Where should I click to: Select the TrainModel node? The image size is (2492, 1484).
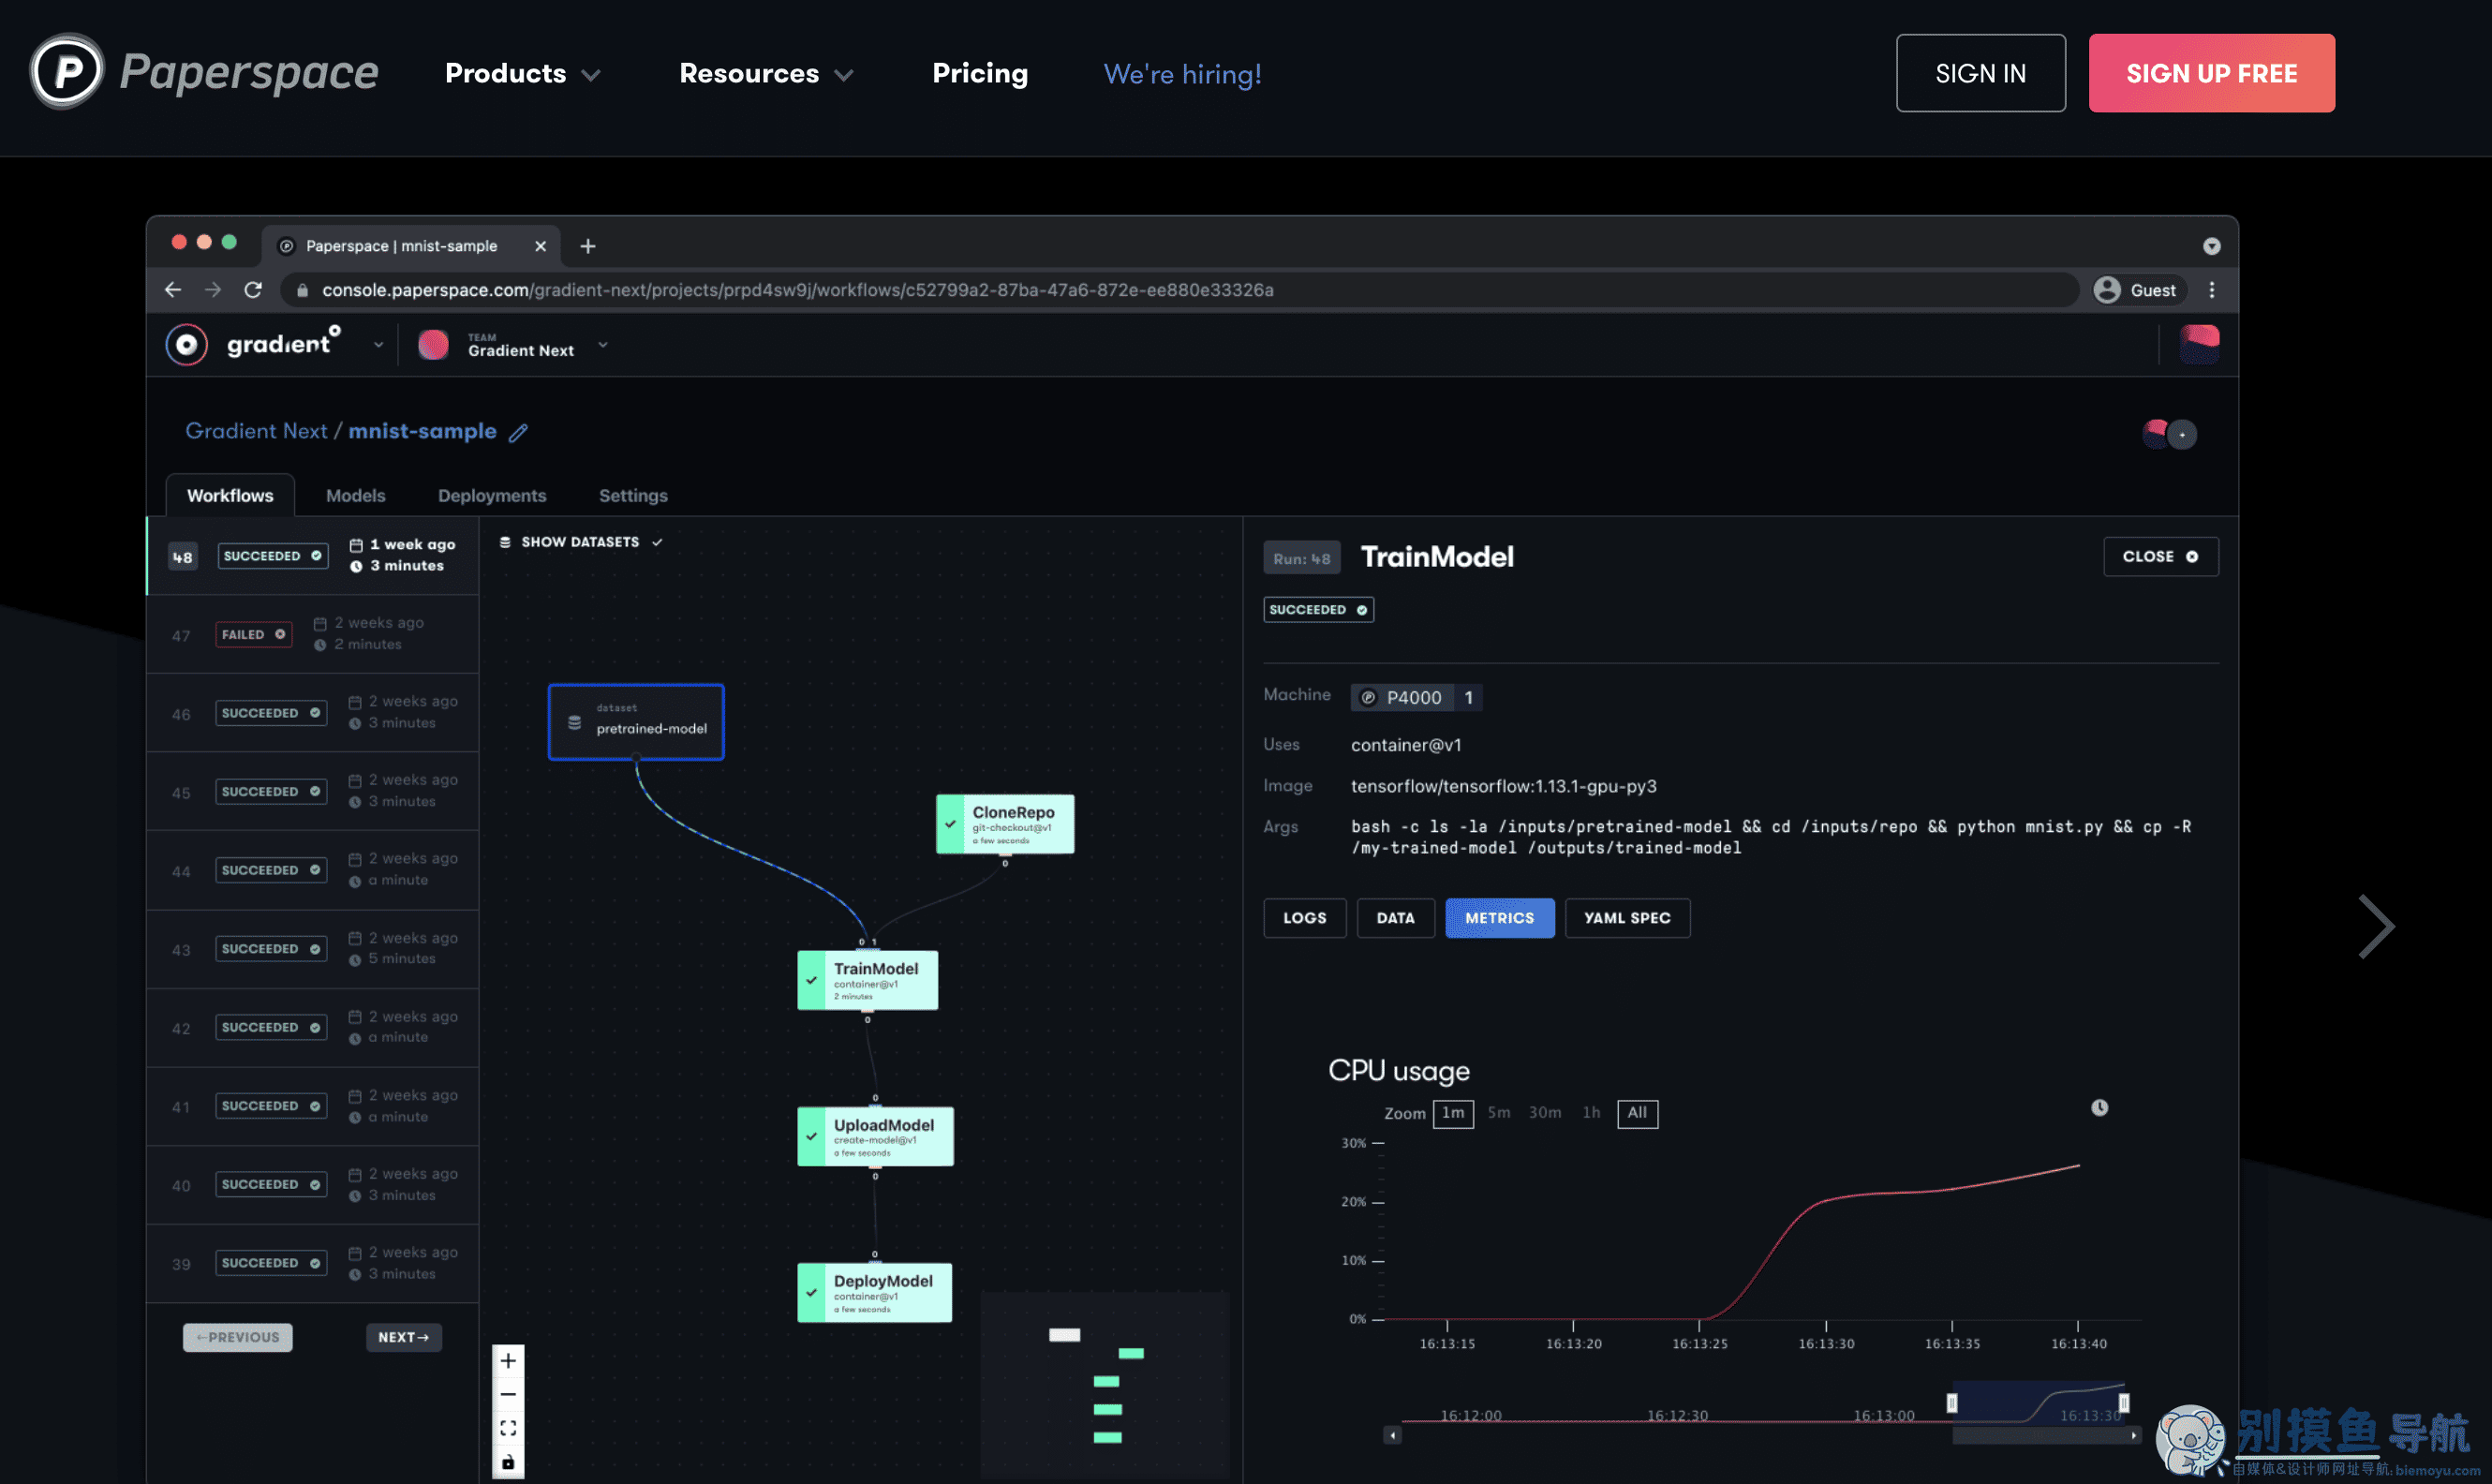point(867,980)
